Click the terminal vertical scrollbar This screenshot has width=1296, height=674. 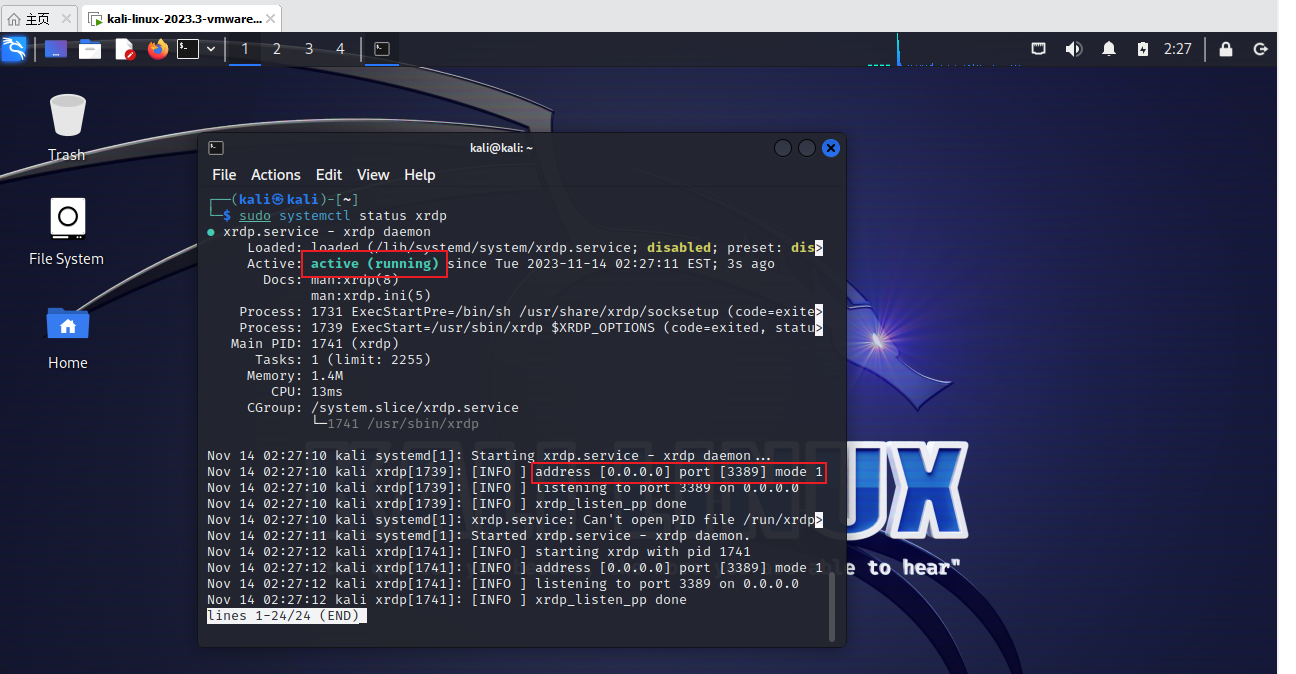click(830, 607)
